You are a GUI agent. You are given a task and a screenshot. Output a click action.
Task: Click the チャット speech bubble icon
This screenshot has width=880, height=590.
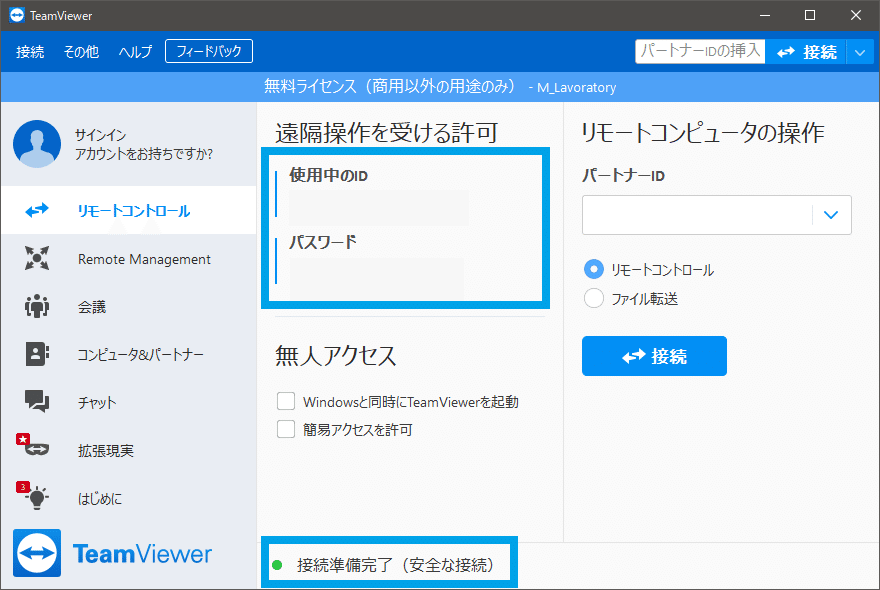(37, 401)
